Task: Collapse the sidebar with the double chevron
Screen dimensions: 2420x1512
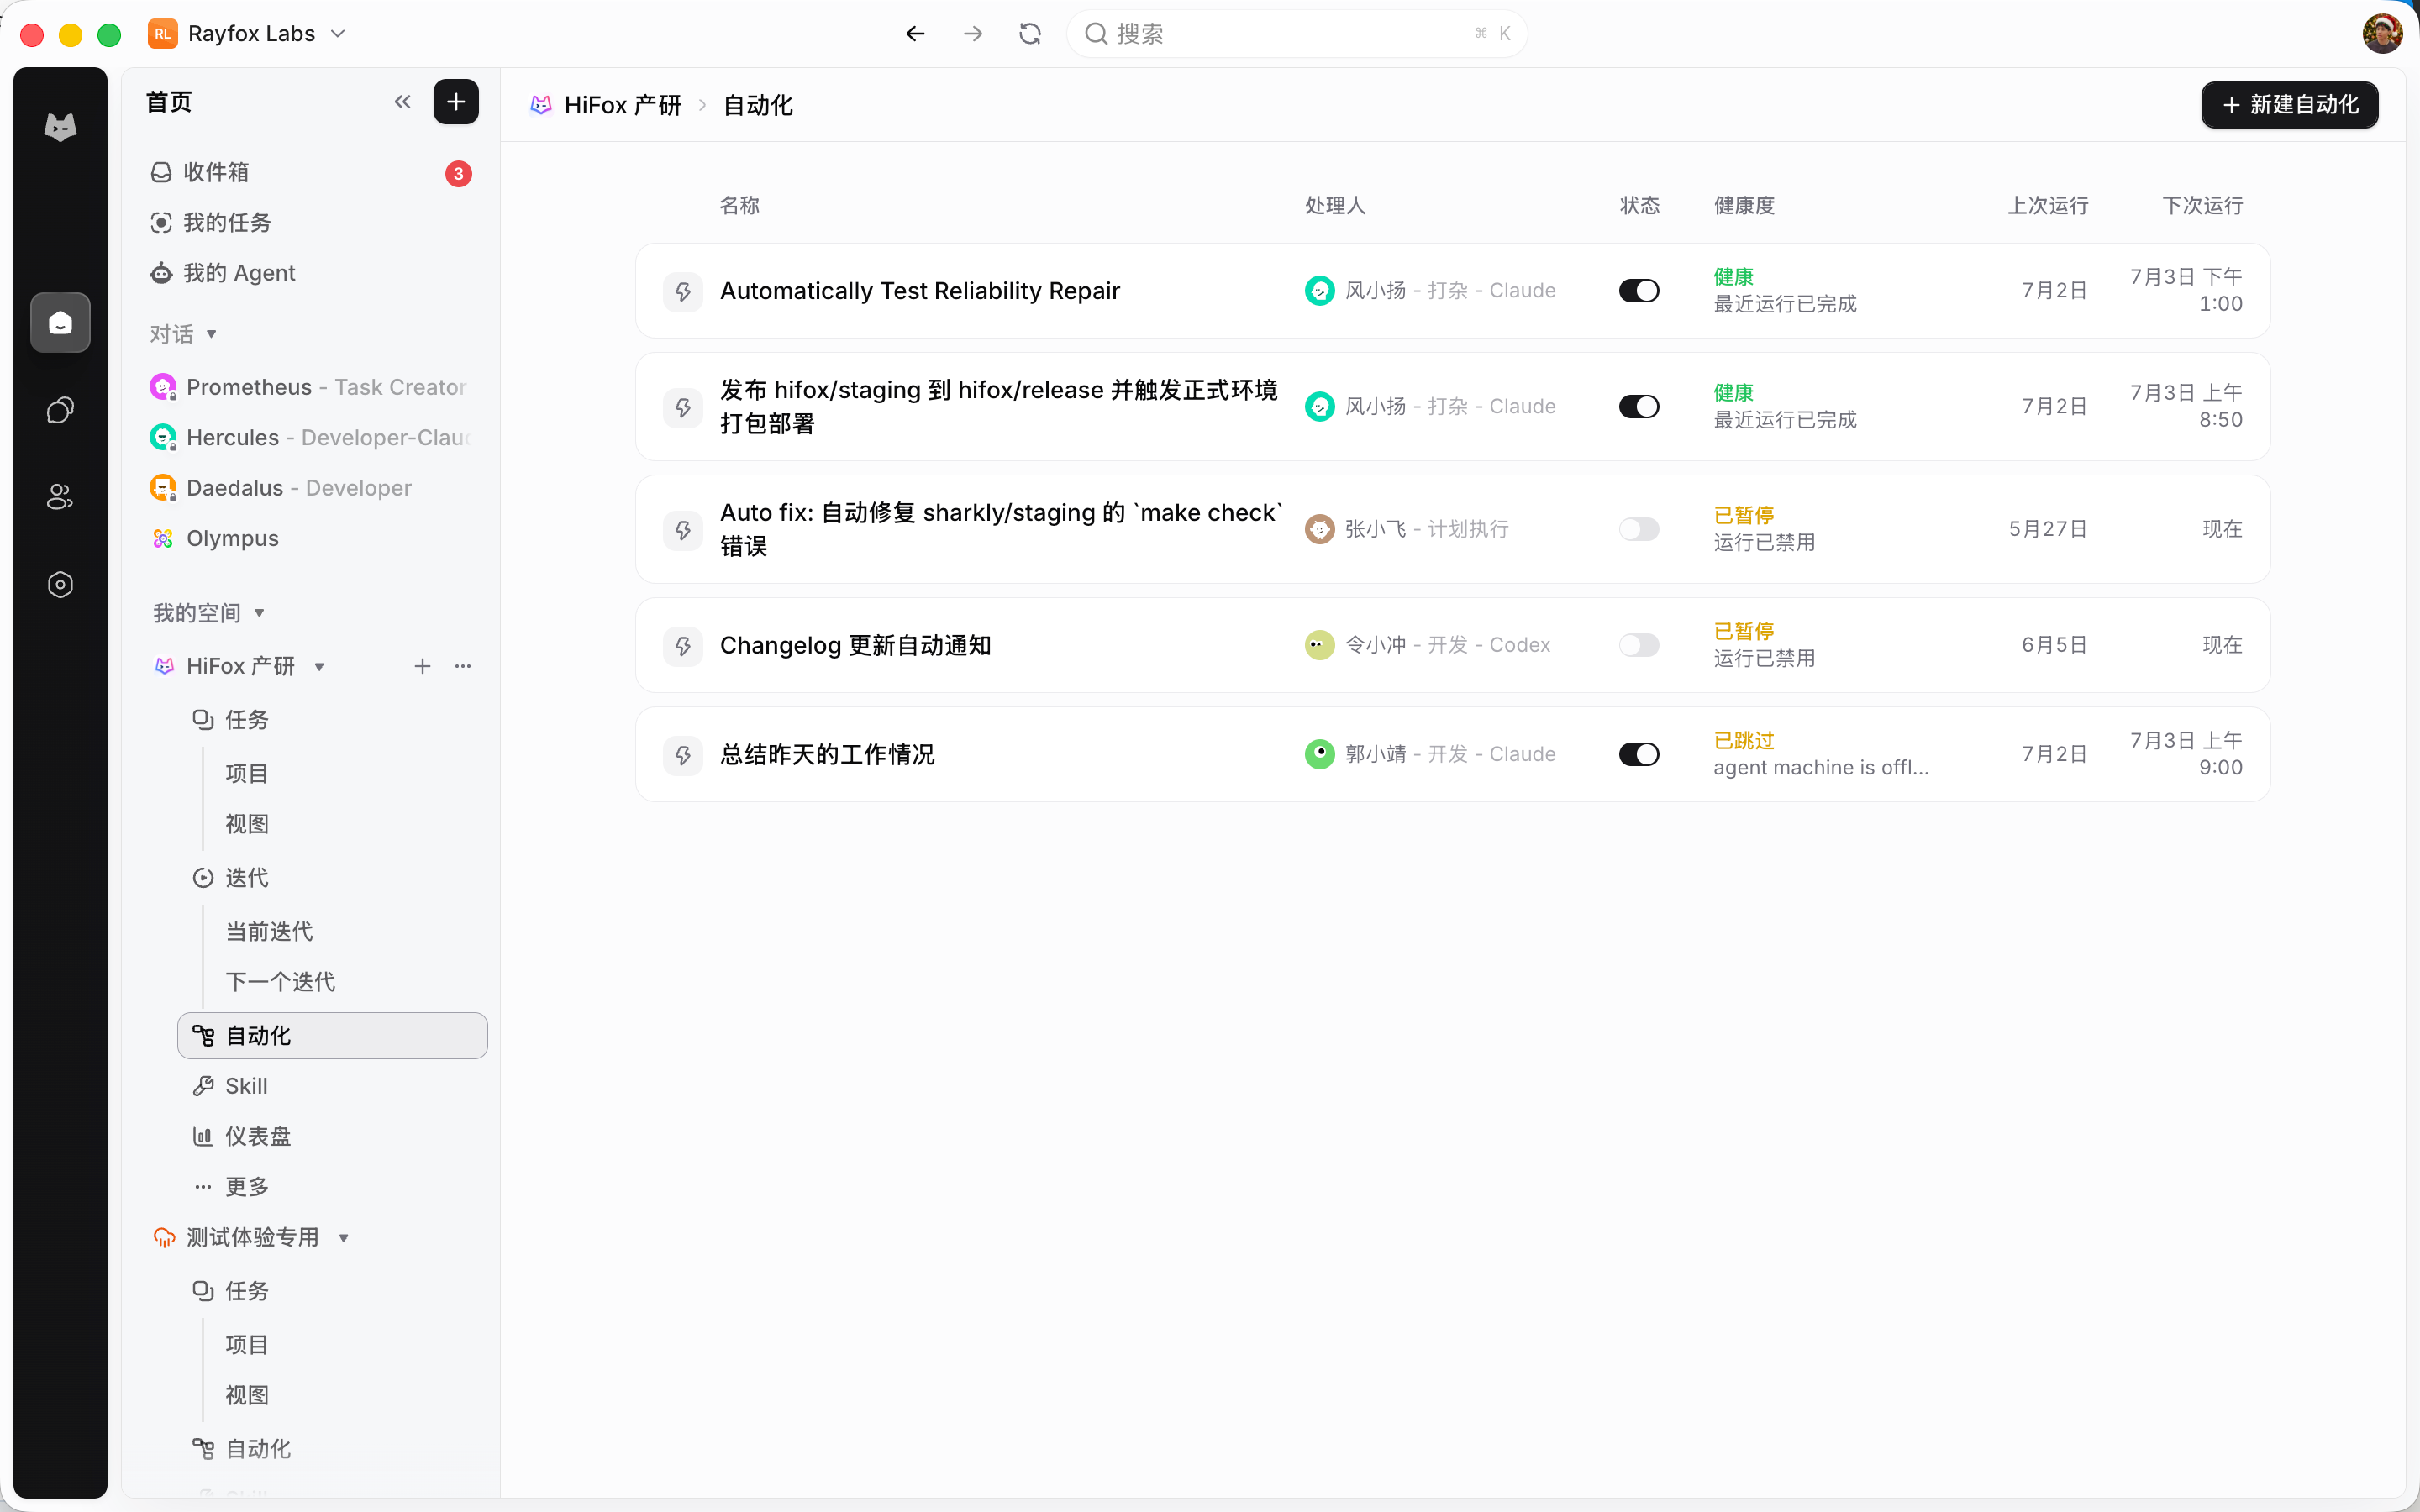Action: point(402,102)
